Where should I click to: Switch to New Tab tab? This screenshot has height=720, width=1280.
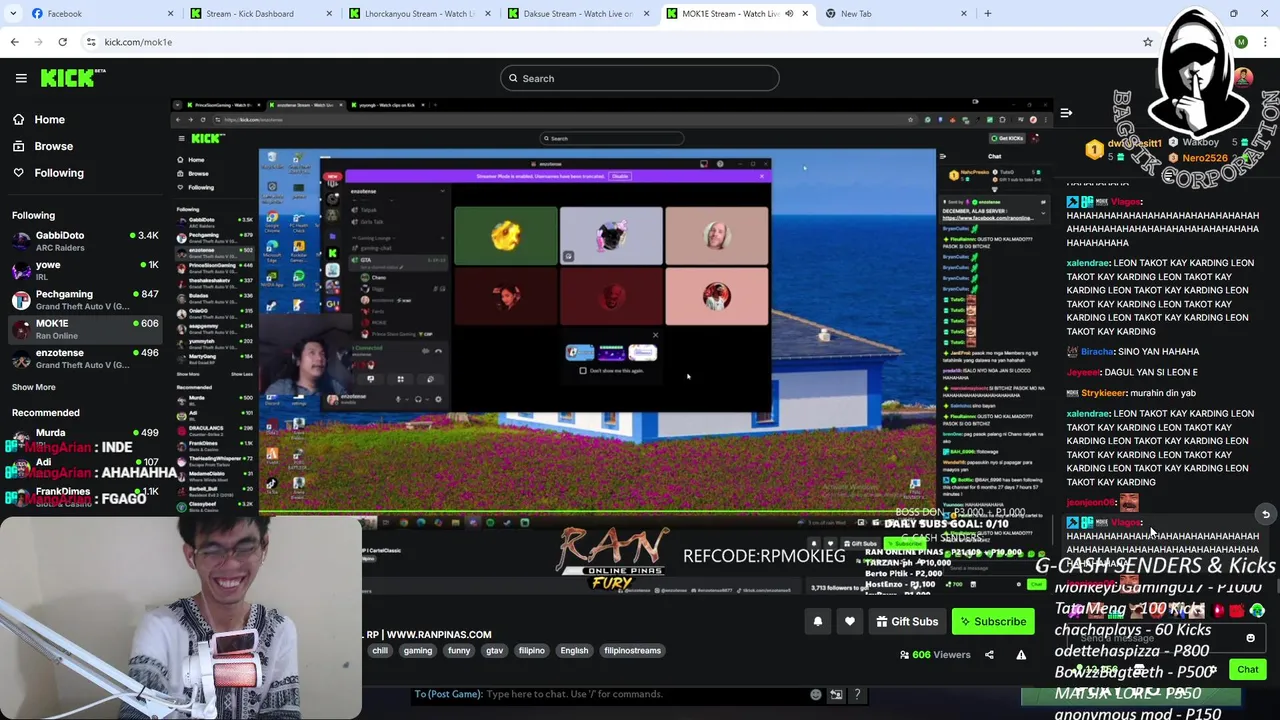(895, 13)
